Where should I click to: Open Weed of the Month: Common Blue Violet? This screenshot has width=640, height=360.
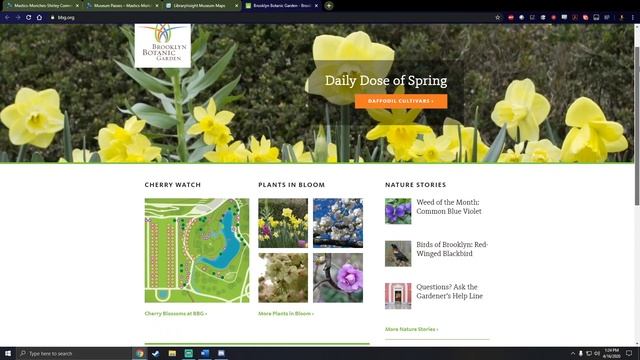click(x=449, y=207)
